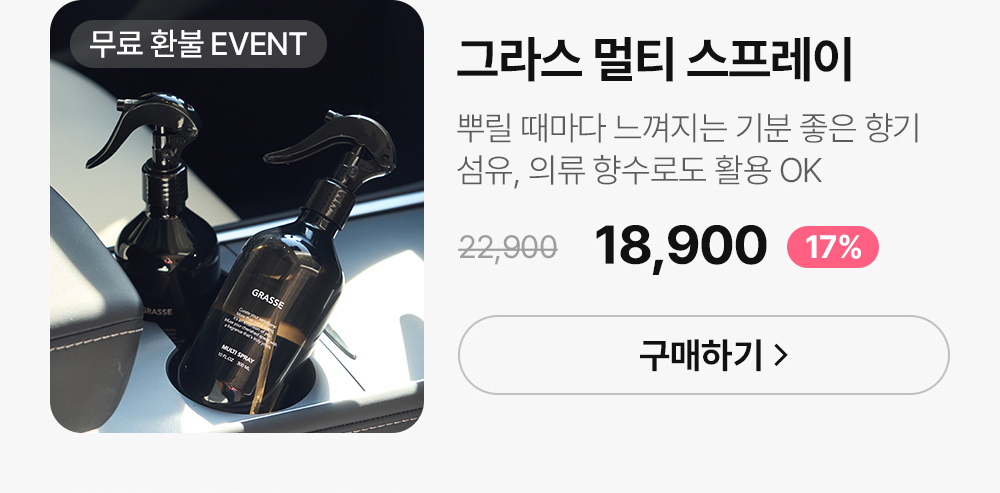Select the 구매하기 button label text
This screenshot has height=493, width=1000.
point(700,356)
